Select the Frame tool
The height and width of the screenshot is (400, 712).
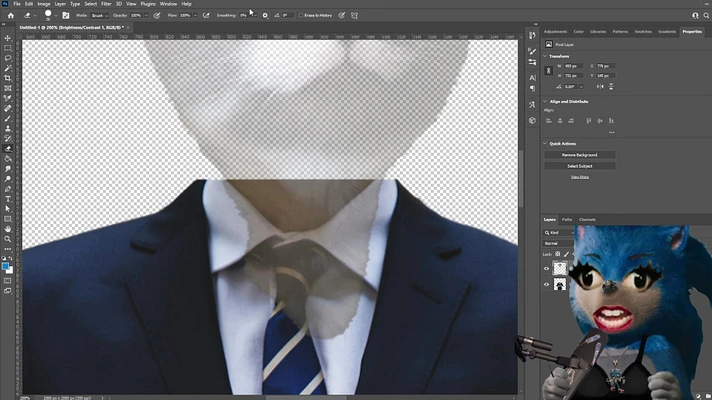[8, 88]
